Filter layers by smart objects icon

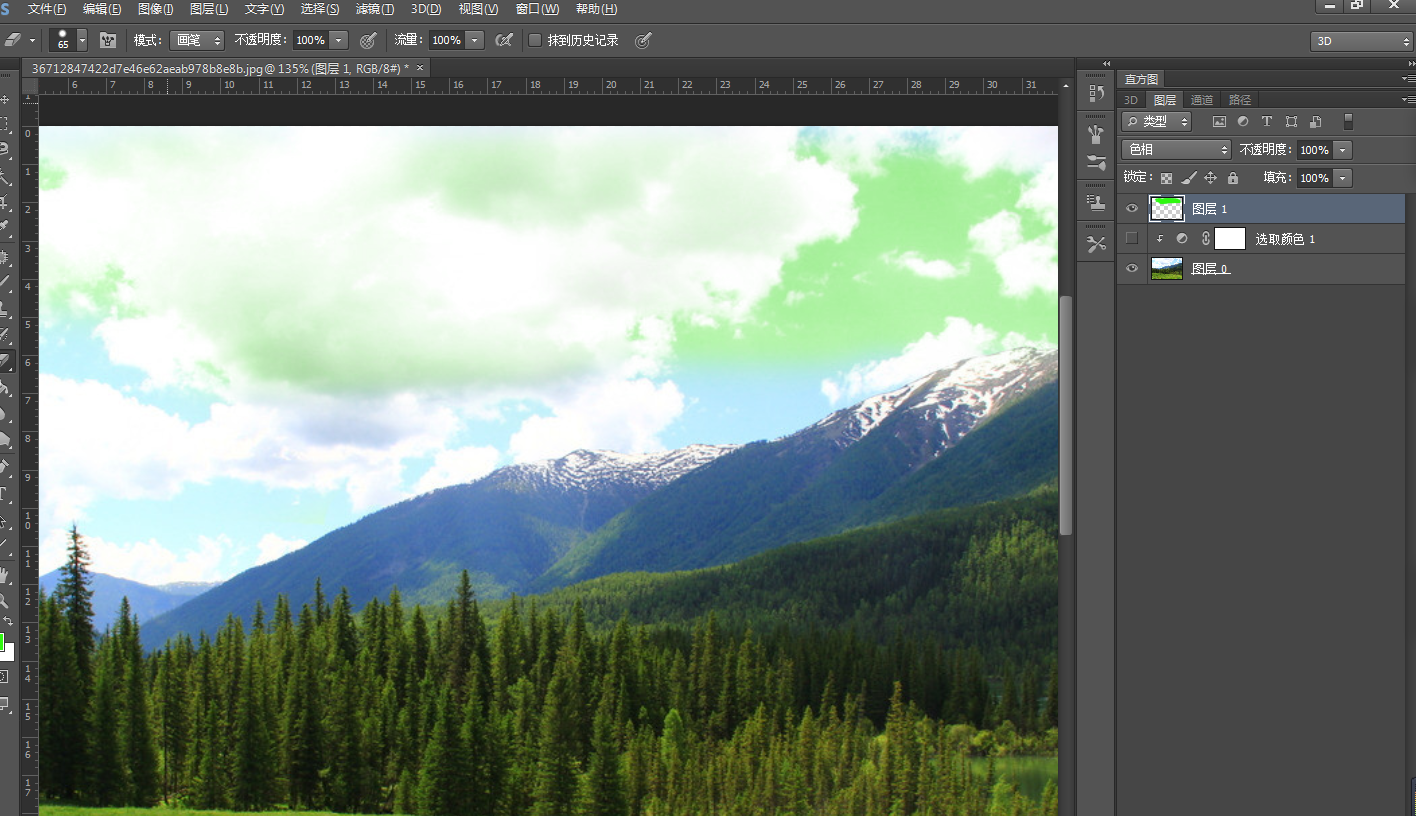coord(1315,121)
